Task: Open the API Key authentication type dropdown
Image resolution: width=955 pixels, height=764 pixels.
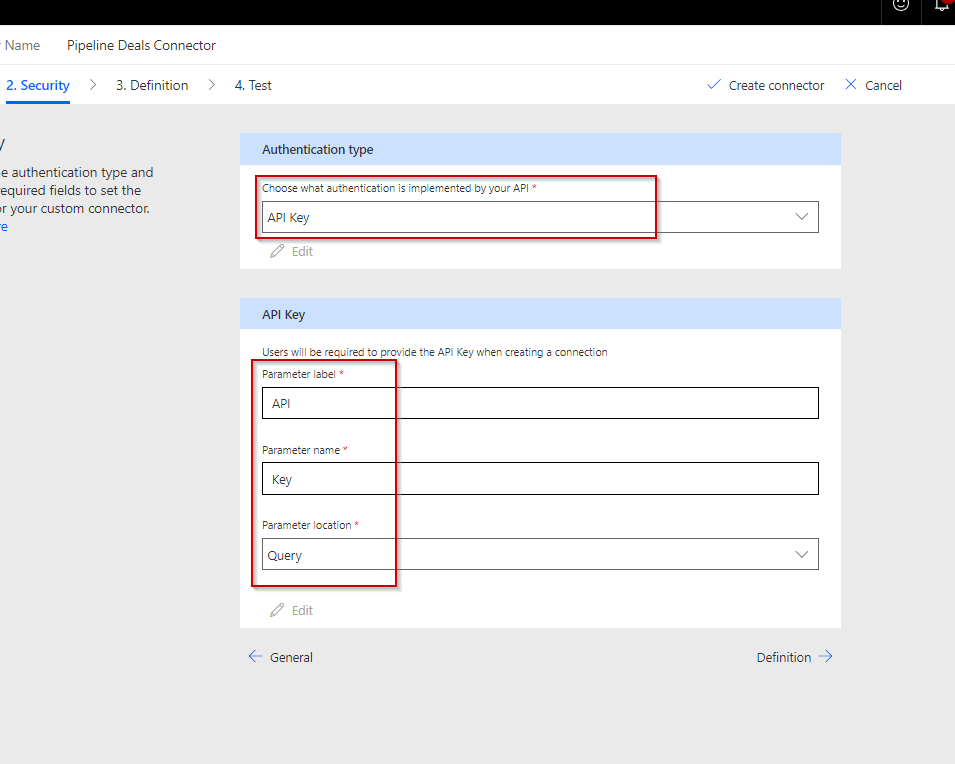Action: [x=540, y=217]
